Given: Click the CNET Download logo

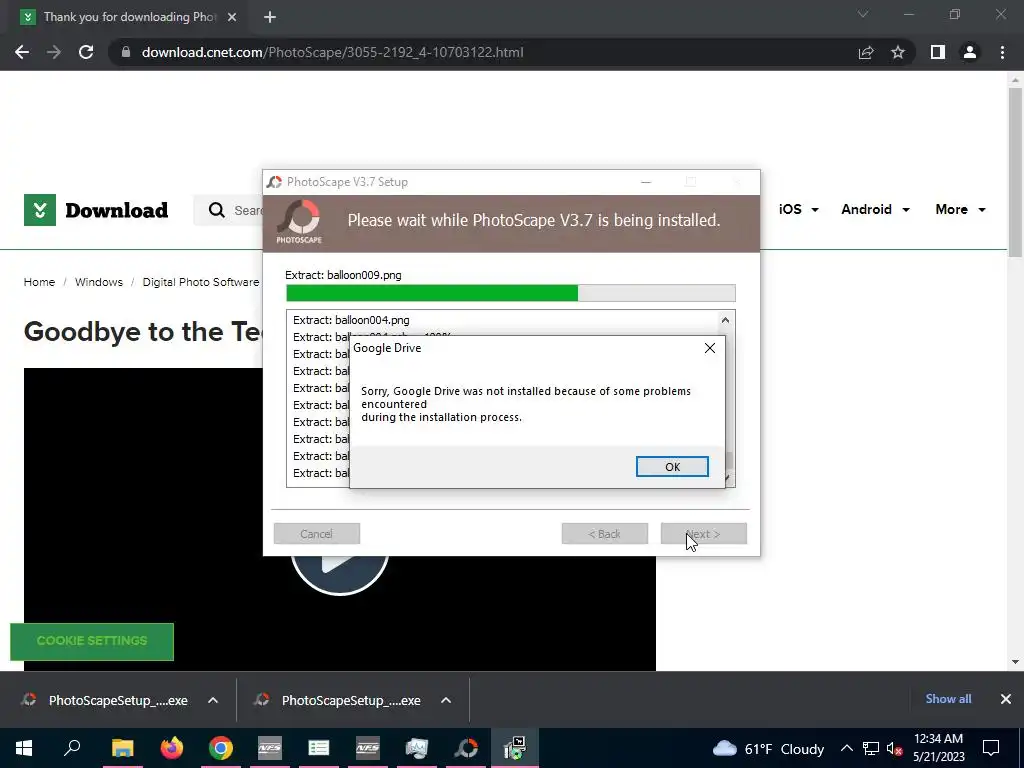Looking at the screenshot, I should click(96, 210).
